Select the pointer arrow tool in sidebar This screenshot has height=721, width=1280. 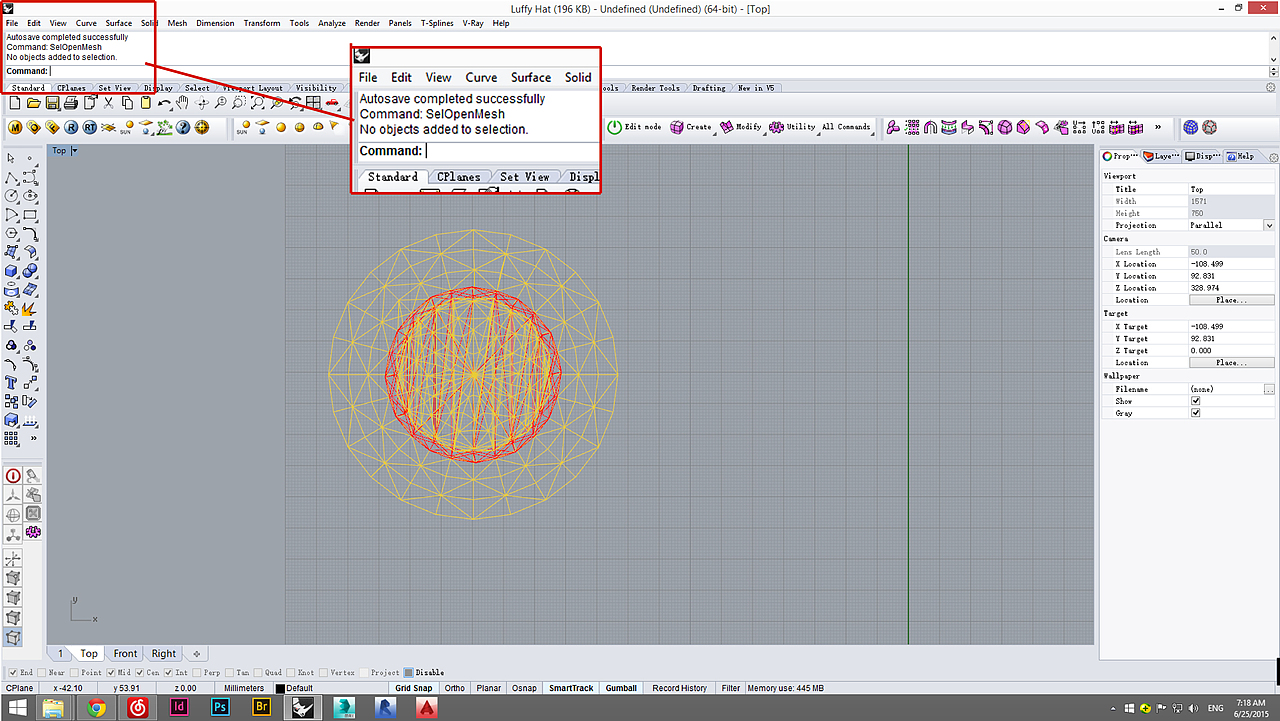(x=12, y=158)
